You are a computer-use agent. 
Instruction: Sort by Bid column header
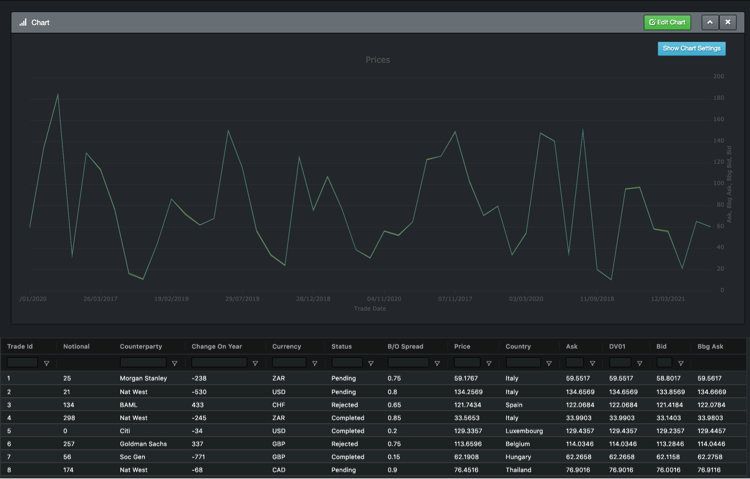[x=662, y=346]
